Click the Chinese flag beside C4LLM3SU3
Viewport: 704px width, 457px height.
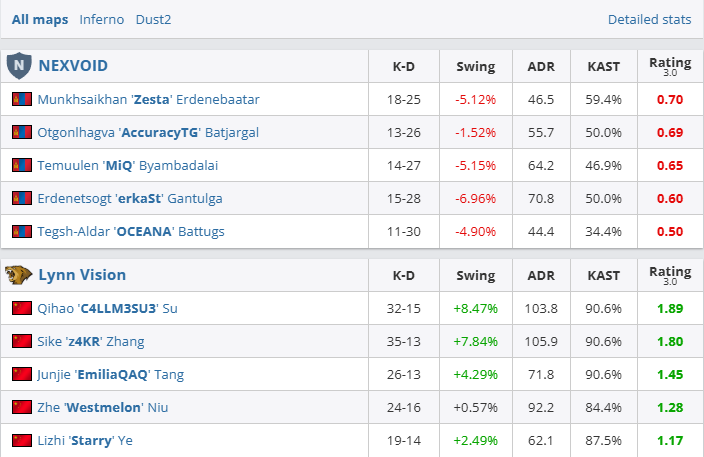[21, 309]
